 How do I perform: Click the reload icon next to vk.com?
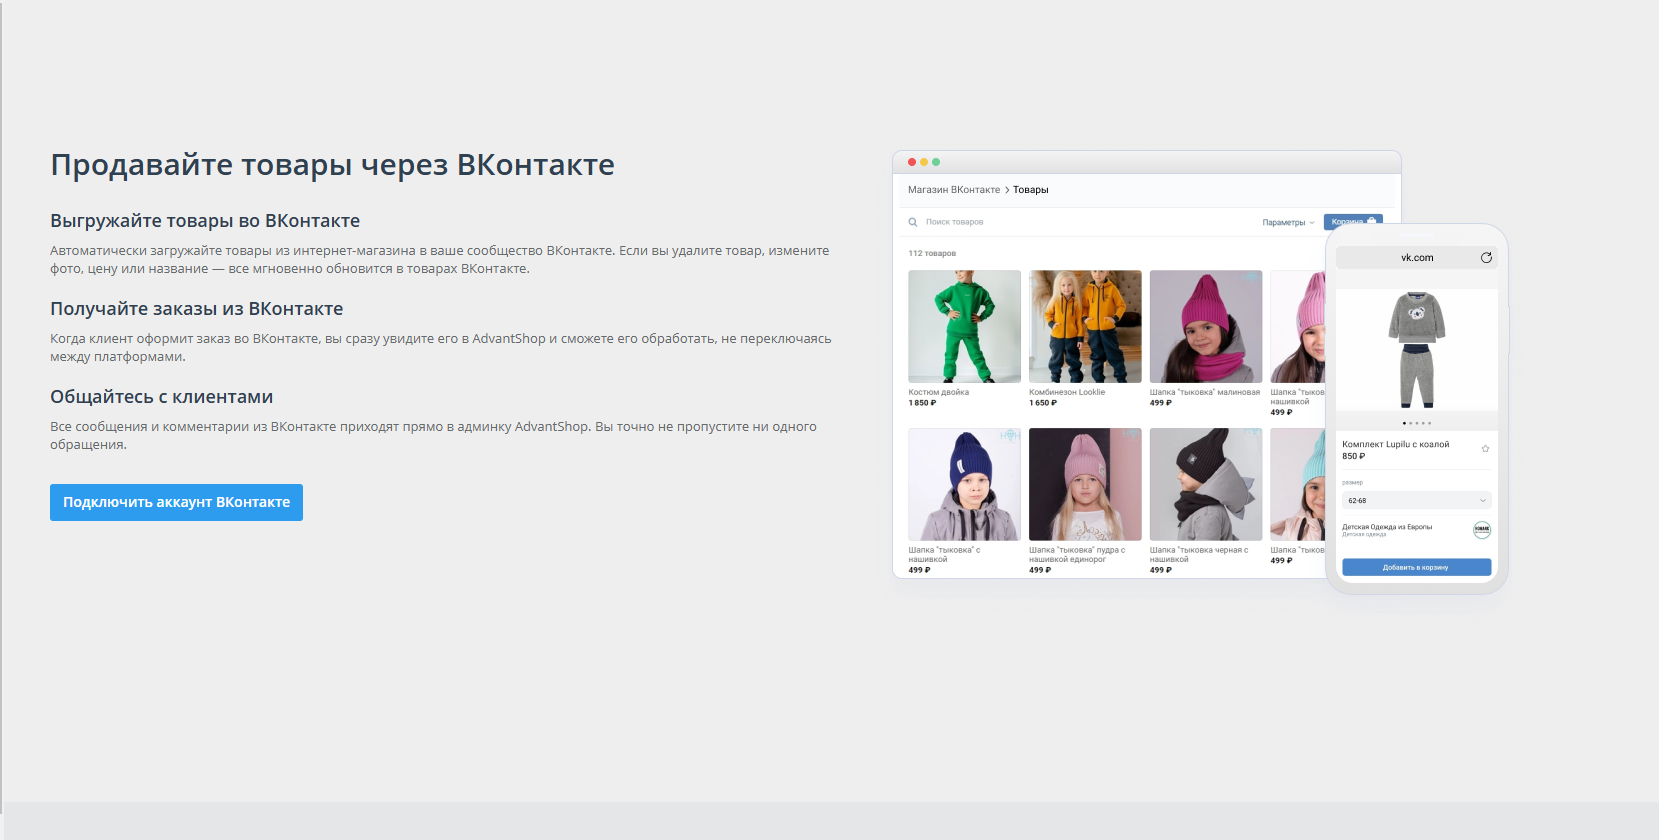click(x=1486, y=258)
